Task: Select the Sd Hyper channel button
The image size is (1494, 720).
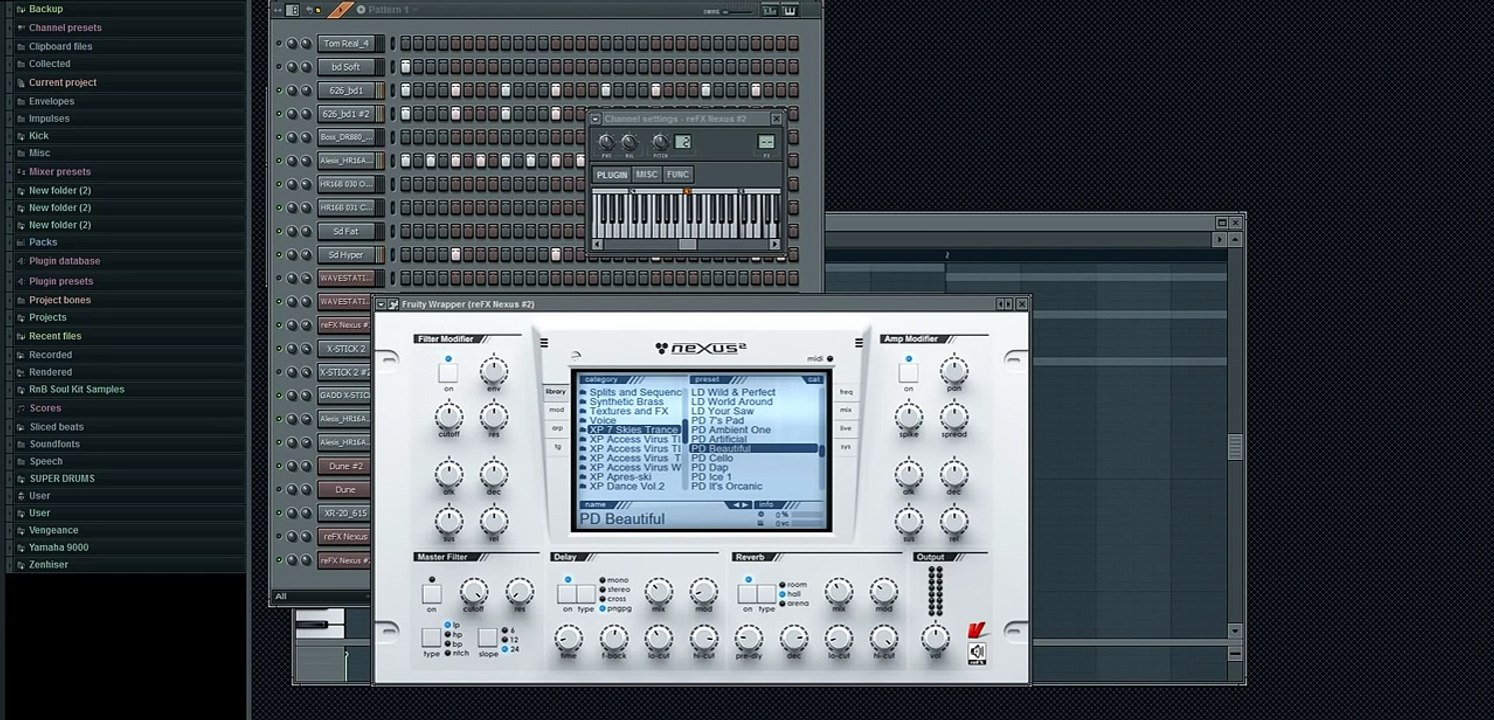Action: (346, 255)
